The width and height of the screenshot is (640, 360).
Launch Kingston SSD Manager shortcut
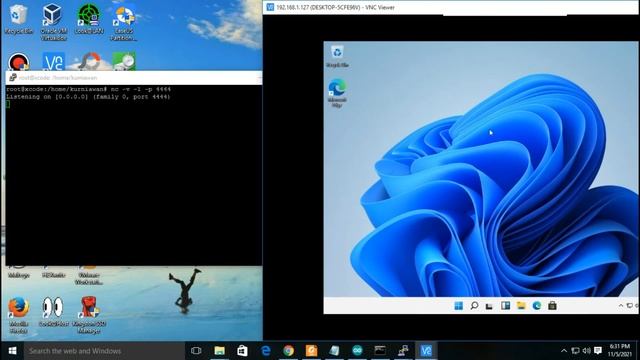tap(89, 315)
